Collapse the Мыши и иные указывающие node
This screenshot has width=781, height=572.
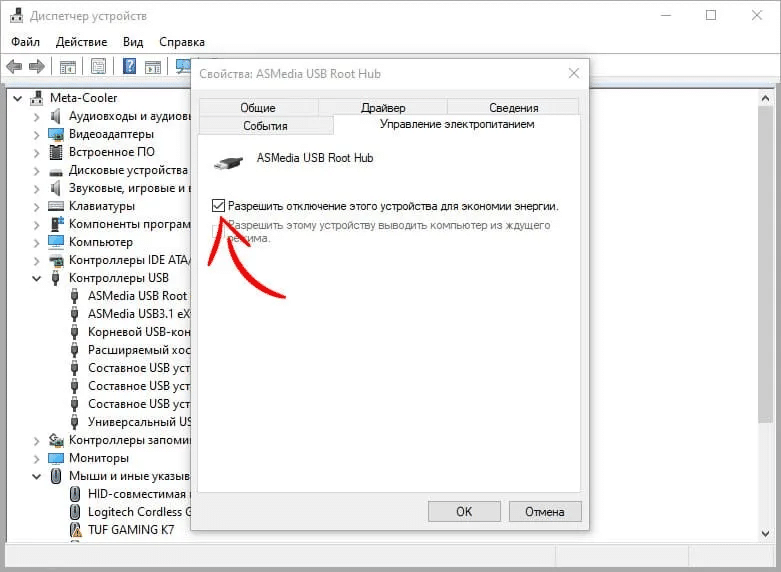[x=37, y=476]
